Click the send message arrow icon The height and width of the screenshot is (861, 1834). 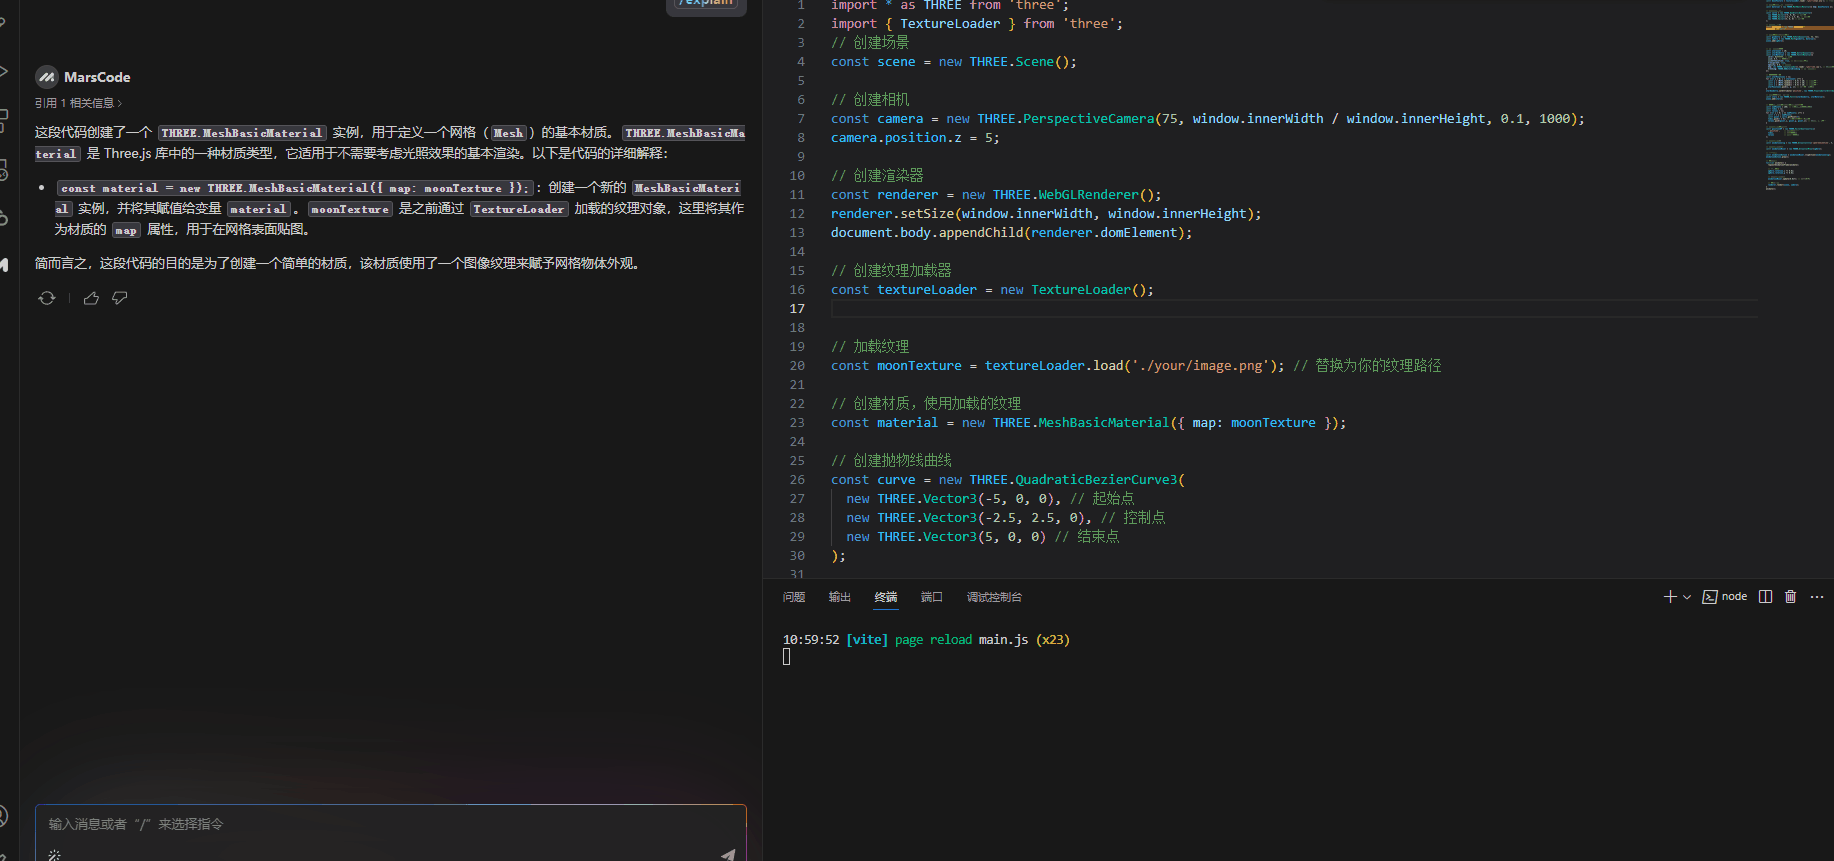728,854
